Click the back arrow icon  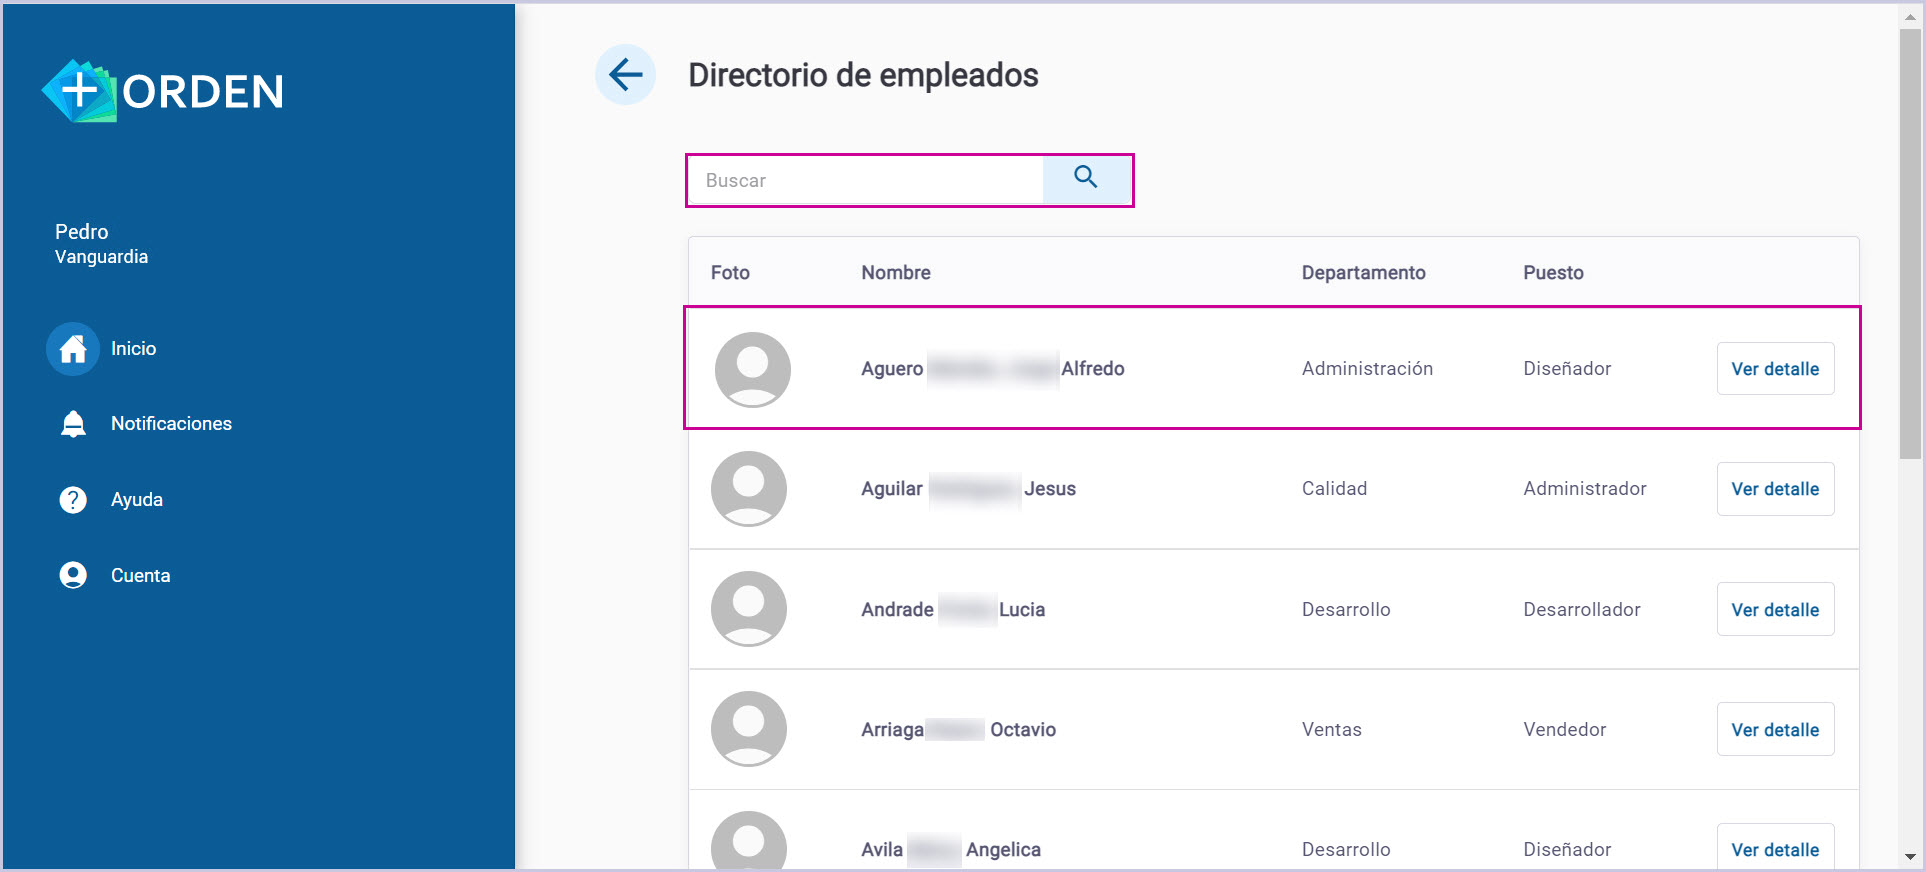(625, 75)
